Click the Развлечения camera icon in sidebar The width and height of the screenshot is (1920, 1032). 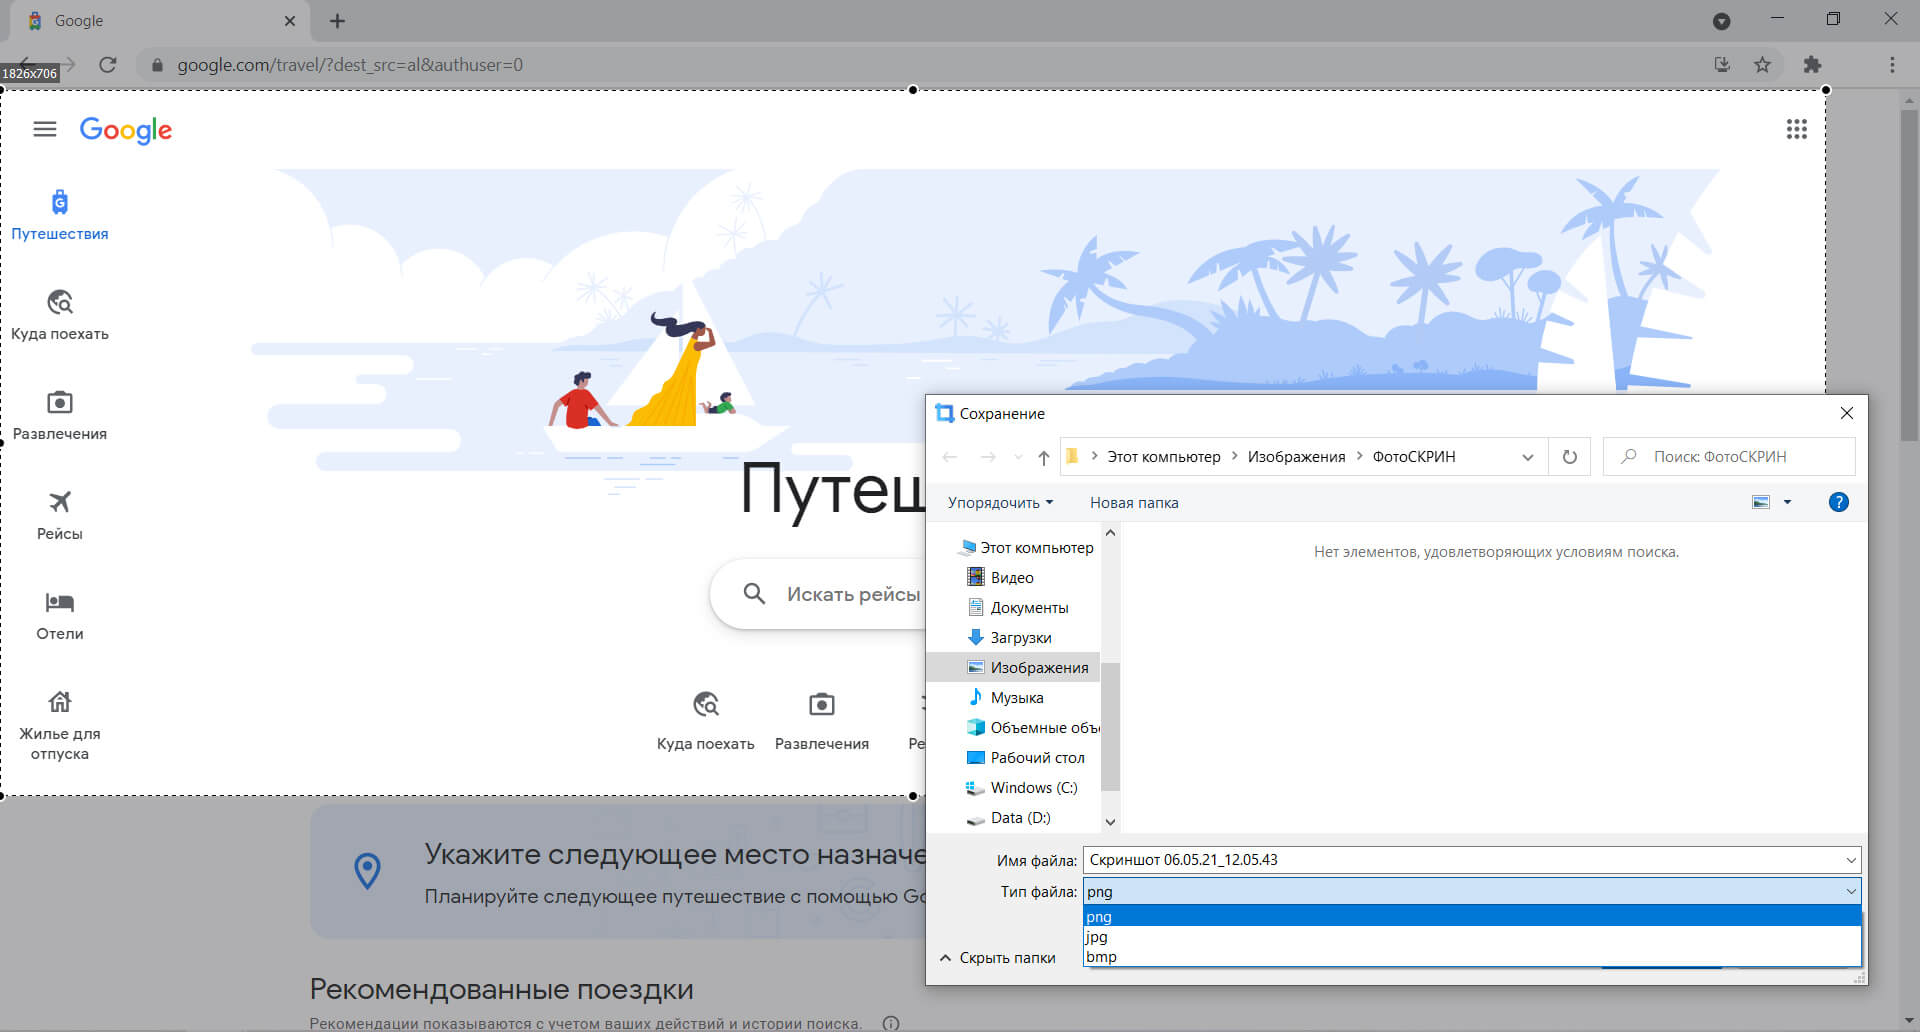click(60, 402)
